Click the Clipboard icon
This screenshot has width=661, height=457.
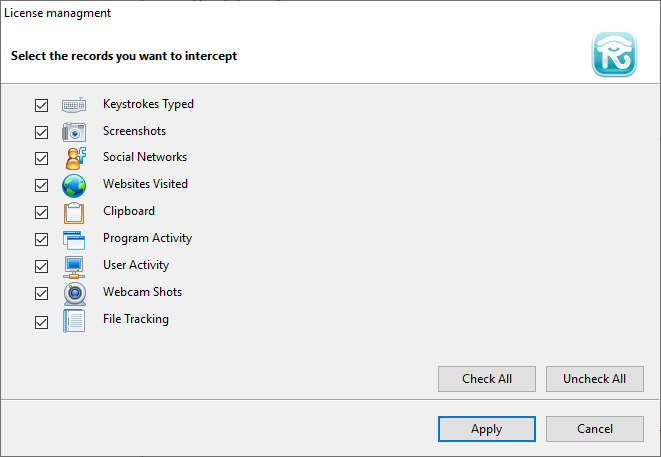pos(74,213)
